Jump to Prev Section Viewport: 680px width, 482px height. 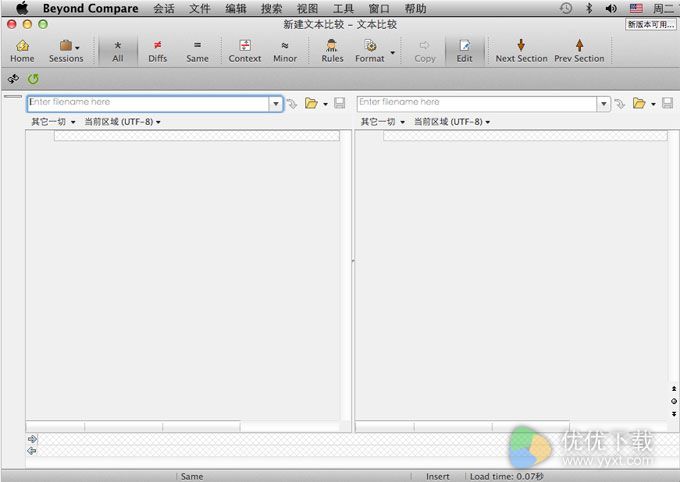579,51
